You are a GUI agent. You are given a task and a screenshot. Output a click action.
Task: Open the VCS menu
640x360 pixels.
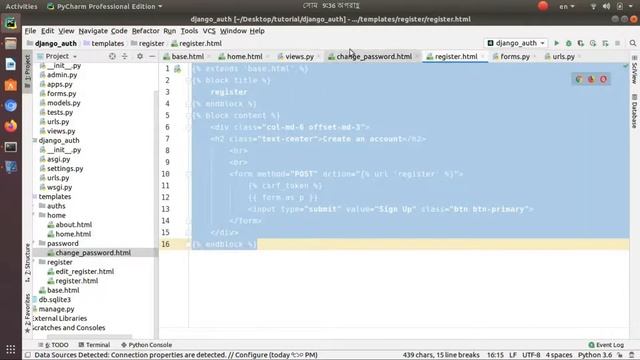click(209, 31)
